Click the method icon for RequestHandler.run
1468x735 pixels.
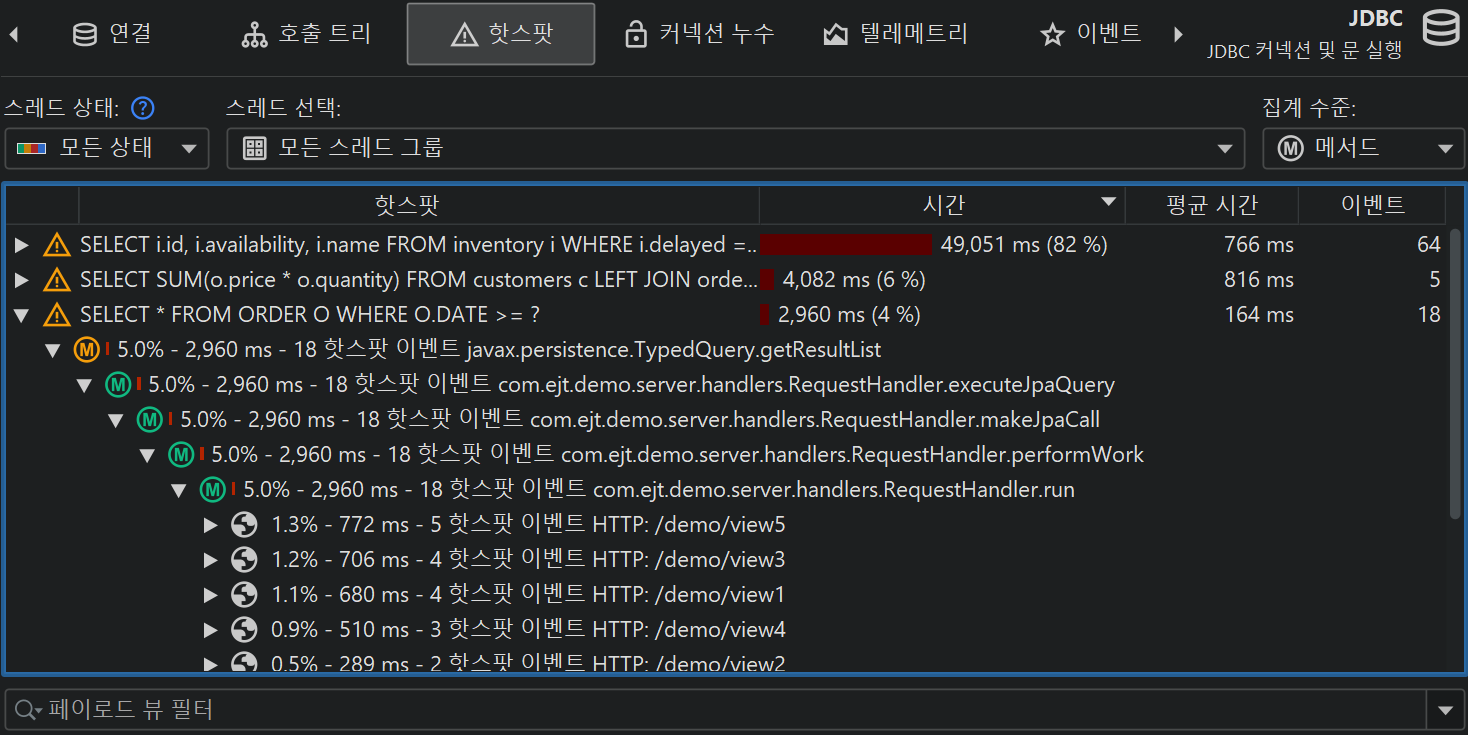tap(213, 490)
